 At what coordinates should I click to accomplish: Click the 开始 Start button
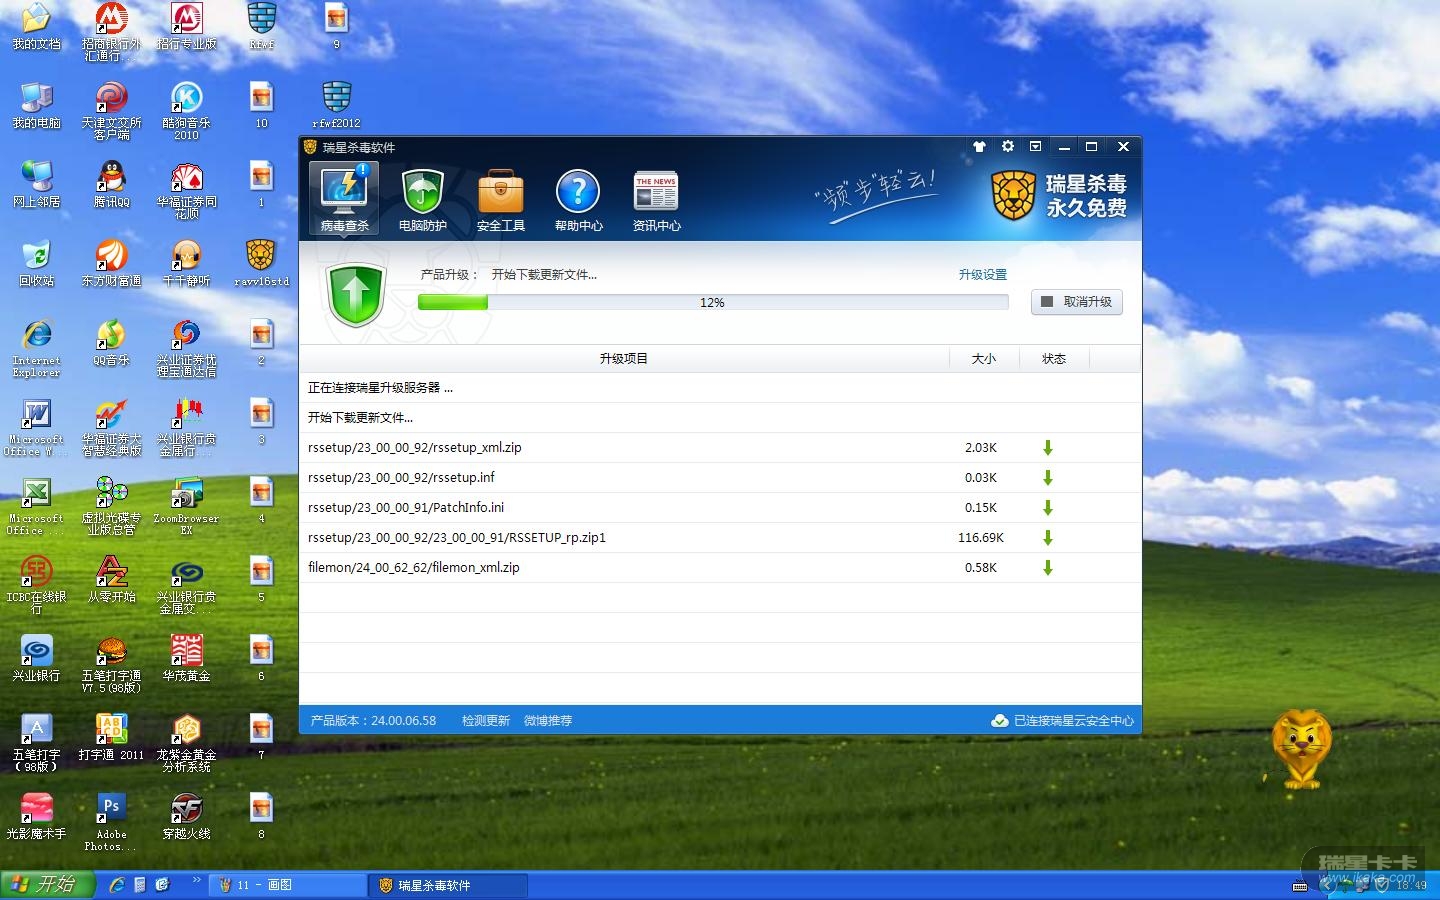47,885
